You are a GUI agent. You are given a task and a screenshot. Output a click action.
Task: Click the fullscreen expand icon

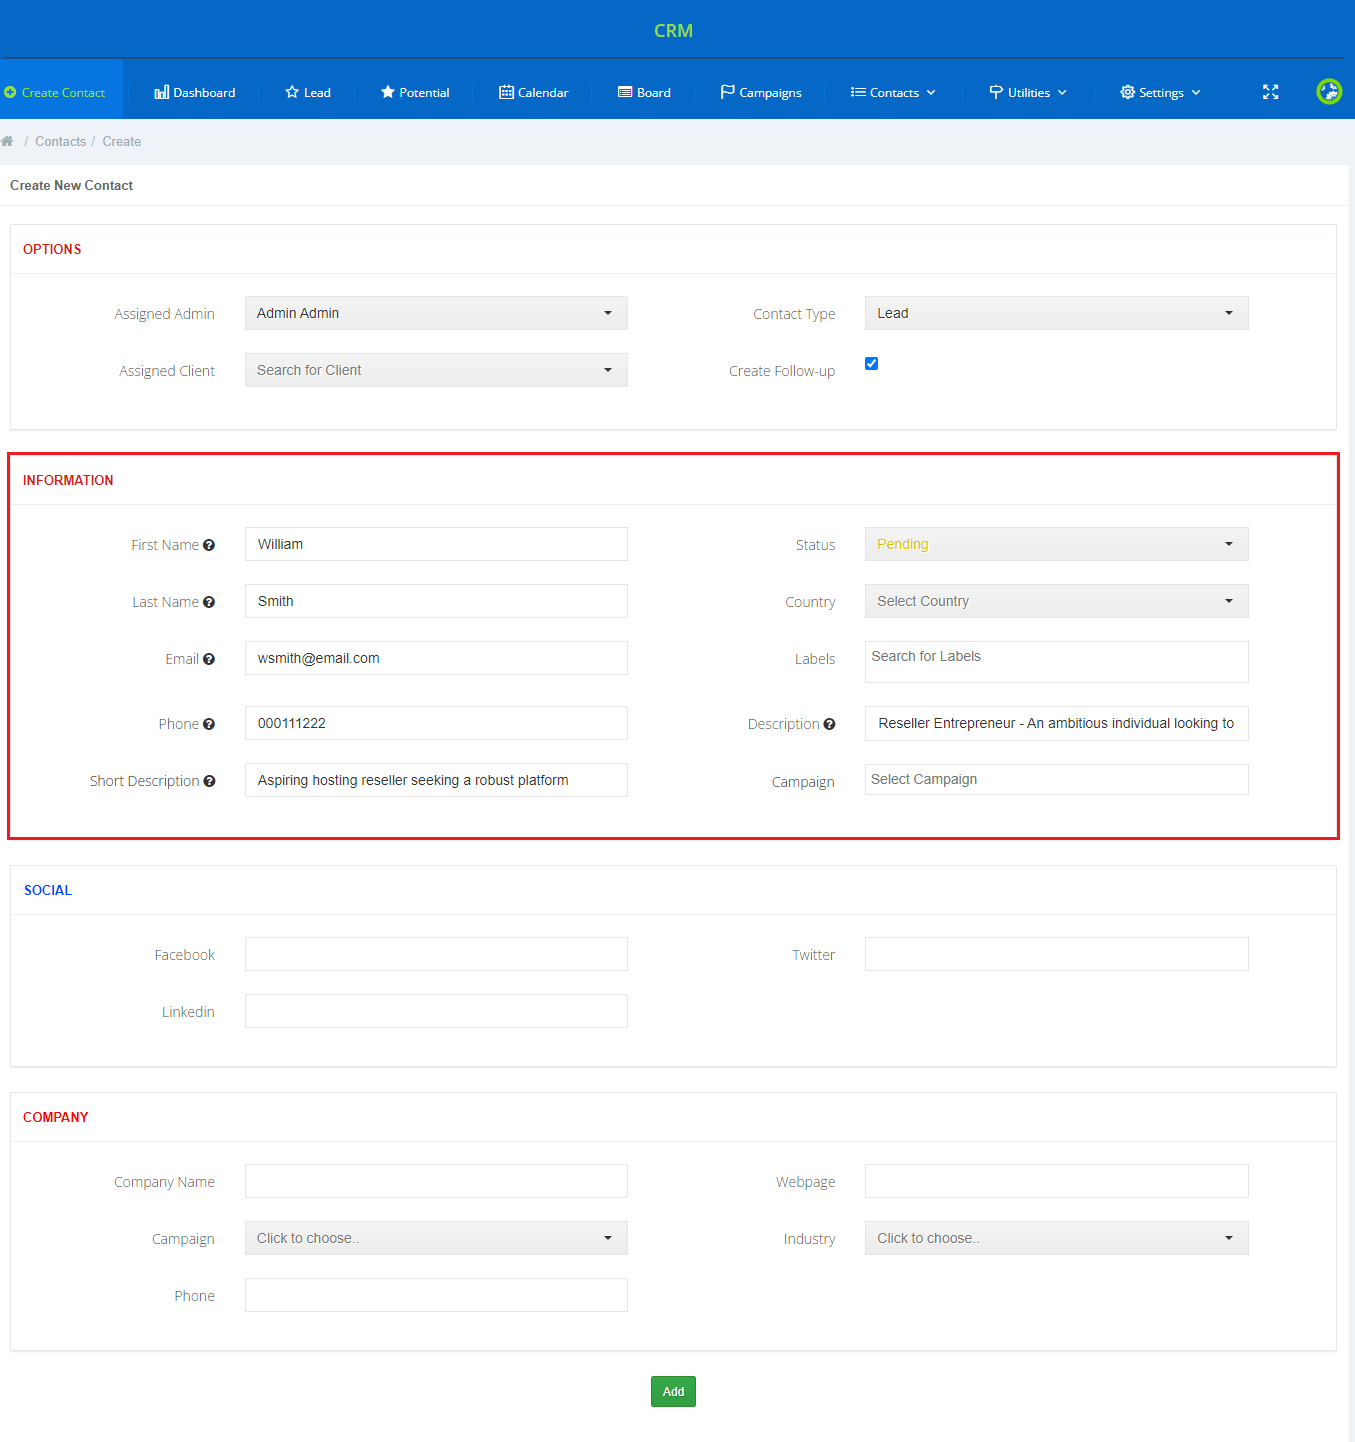tap(1270, 92)
